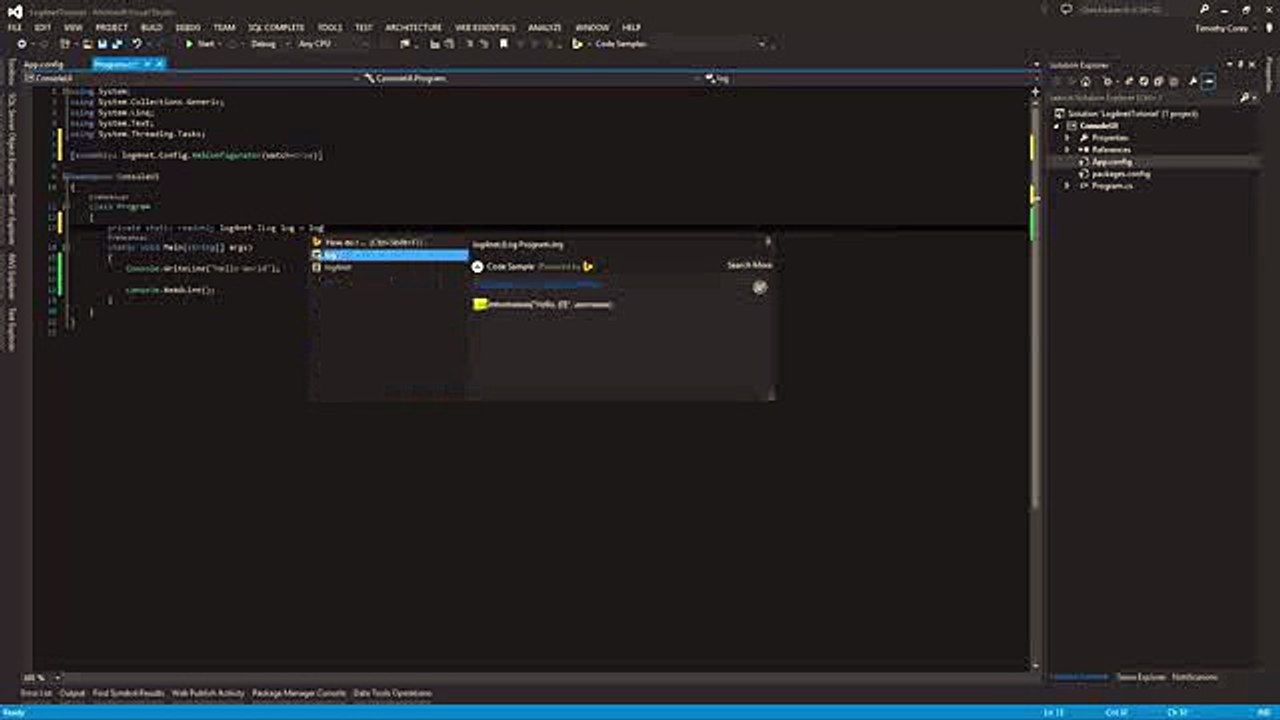Close the Program.cs editor tab
This screenshot has height=720, width=1280.
(158, 64)
